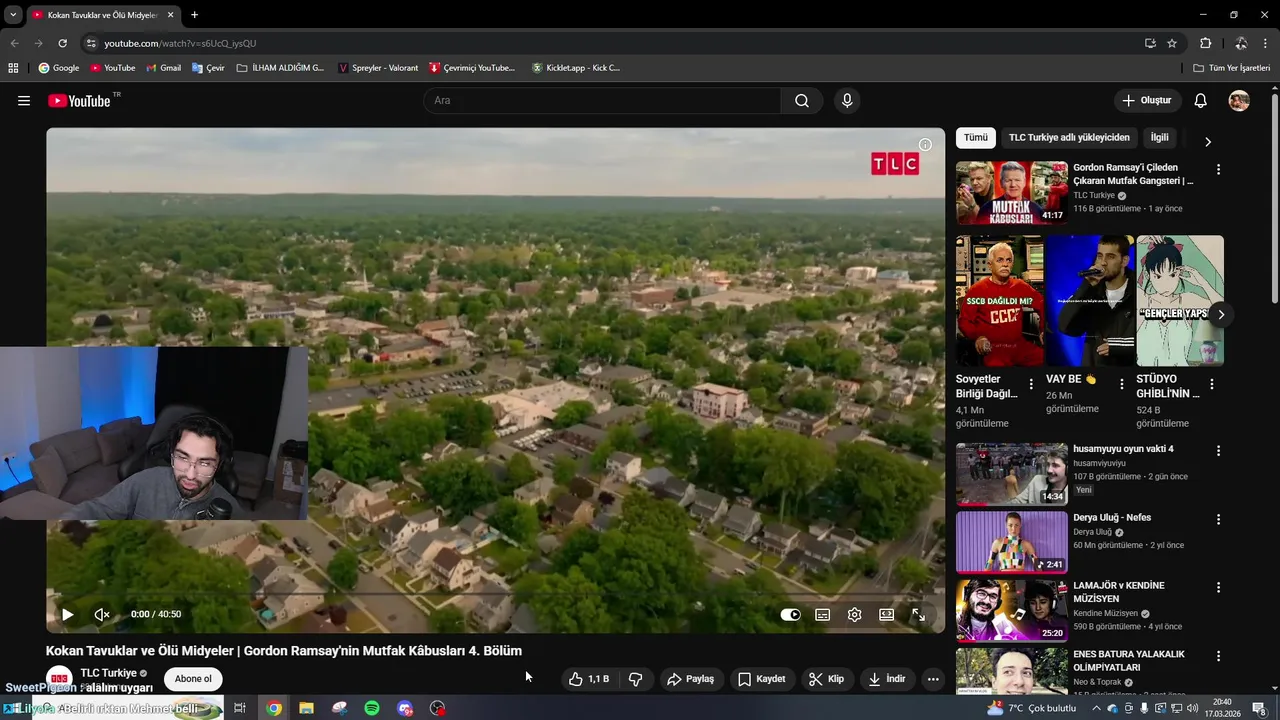Unmute the video via the speaker icon
The image size is (1280, 720).
tap(102, 615)
